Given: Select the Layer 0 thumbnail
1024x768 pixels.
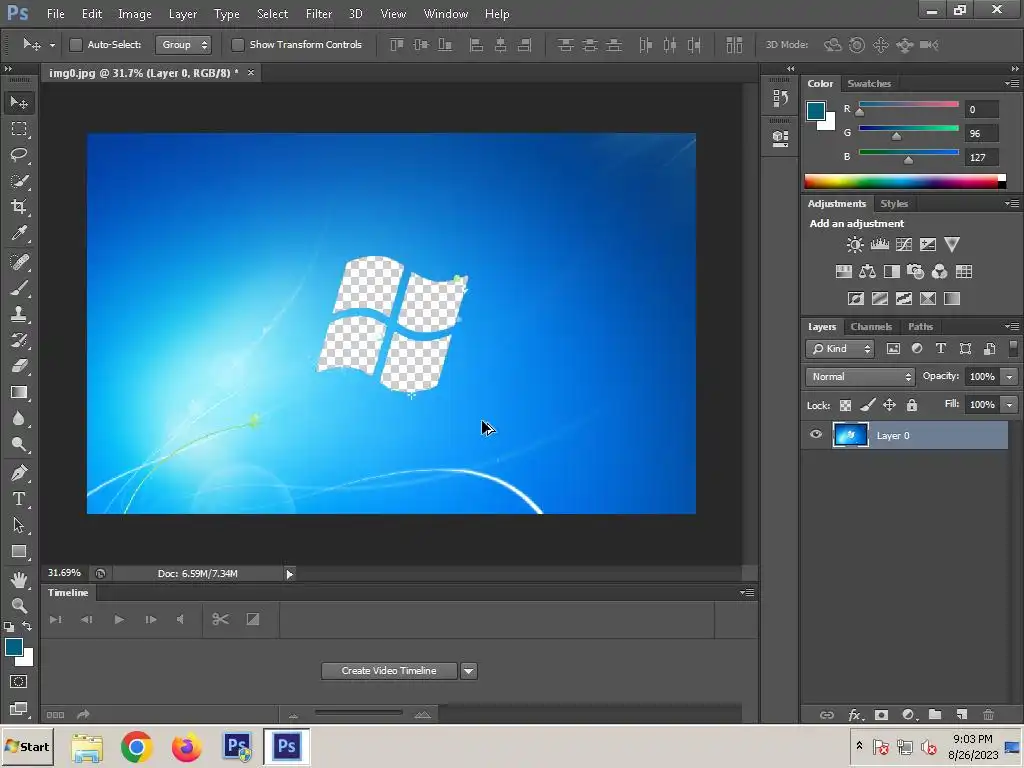Looking at the screenshot, I should [x=850, y=435].
